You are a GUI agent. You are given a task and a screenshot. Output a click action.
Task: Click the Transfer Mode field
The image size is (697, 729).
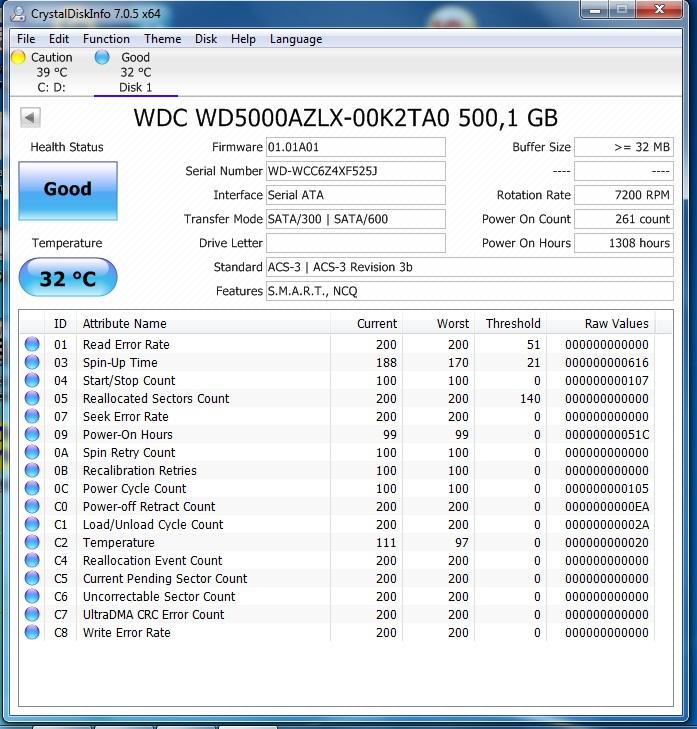coord(356,219)
